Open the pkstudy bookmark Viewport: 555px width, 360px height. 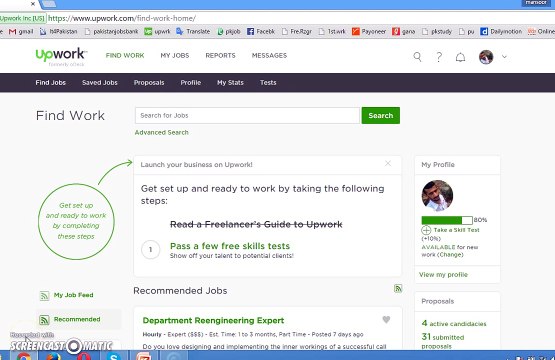[438, 32]
